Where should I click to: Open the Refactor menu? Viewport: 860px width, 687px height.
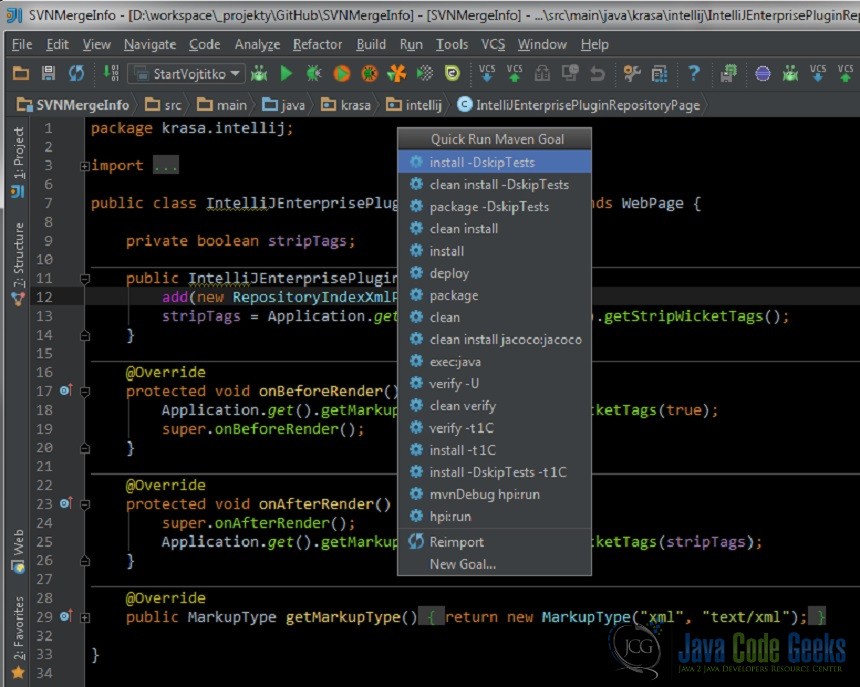pyautogui.click(x=317, y=44)
